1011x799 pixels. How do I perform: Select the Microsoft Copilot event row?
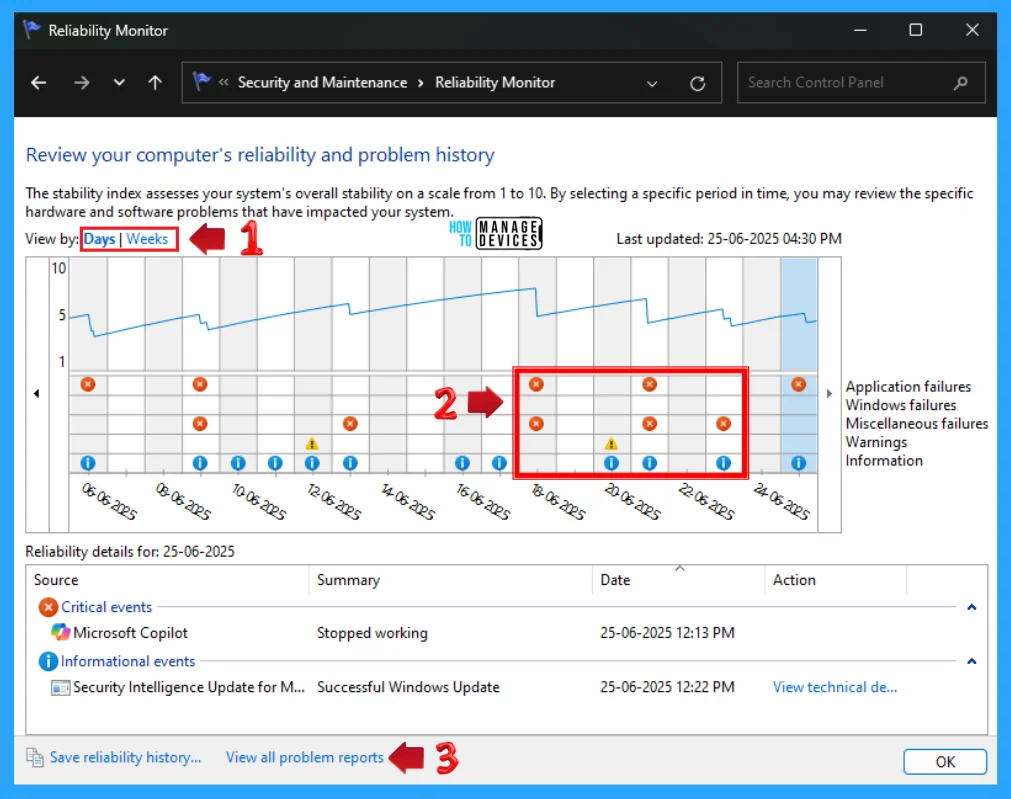pyautogui.click(x=506, y=633)
